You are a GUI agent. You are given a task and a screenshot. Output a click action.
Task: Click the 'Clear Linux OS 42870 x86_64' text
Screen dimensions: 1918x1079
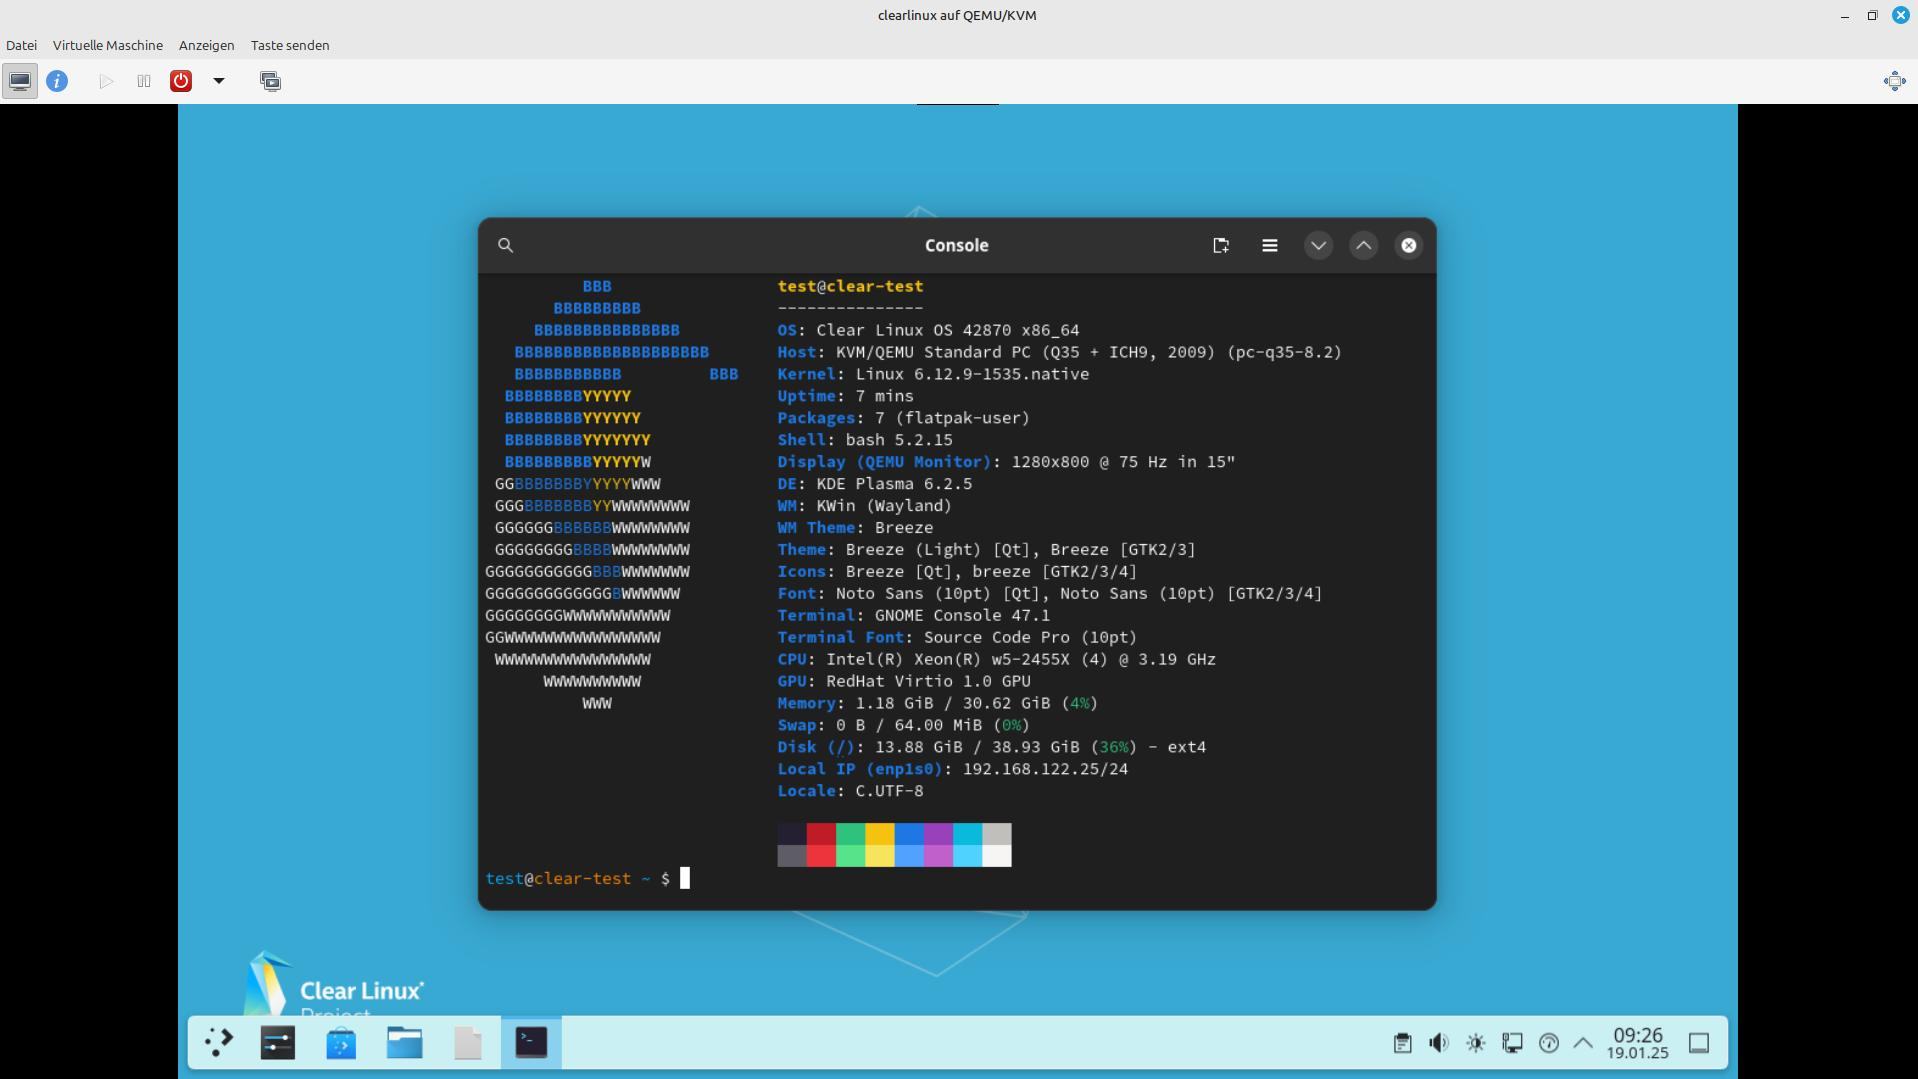coord(948,330)
